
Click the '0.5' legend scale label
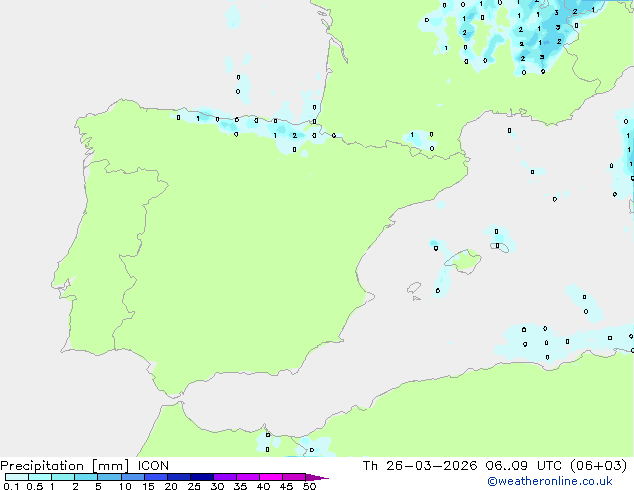click(x=35, y=486)
